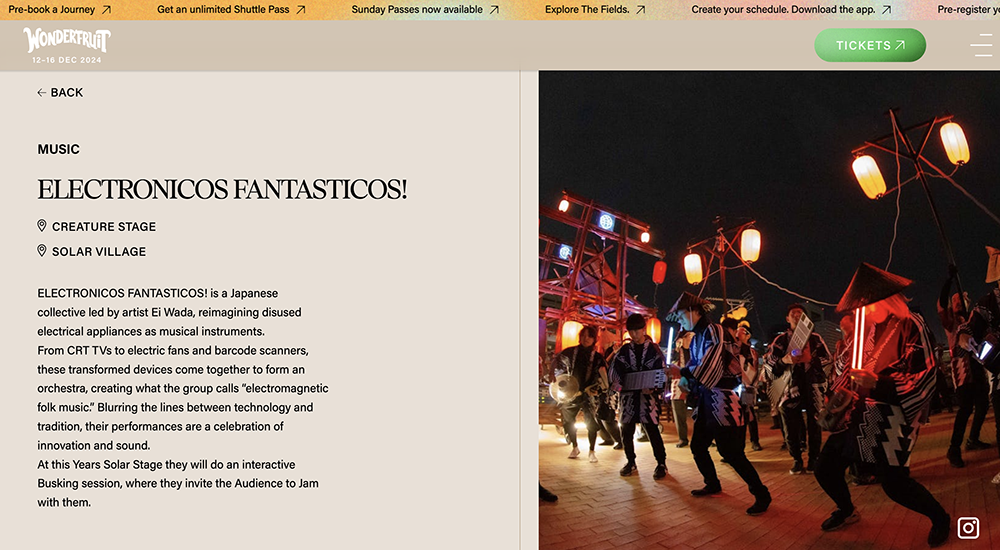Click the ELECTRONICOS FANTASTICOS! heading
1000x550 pixels.
click(x=222, y=190)
